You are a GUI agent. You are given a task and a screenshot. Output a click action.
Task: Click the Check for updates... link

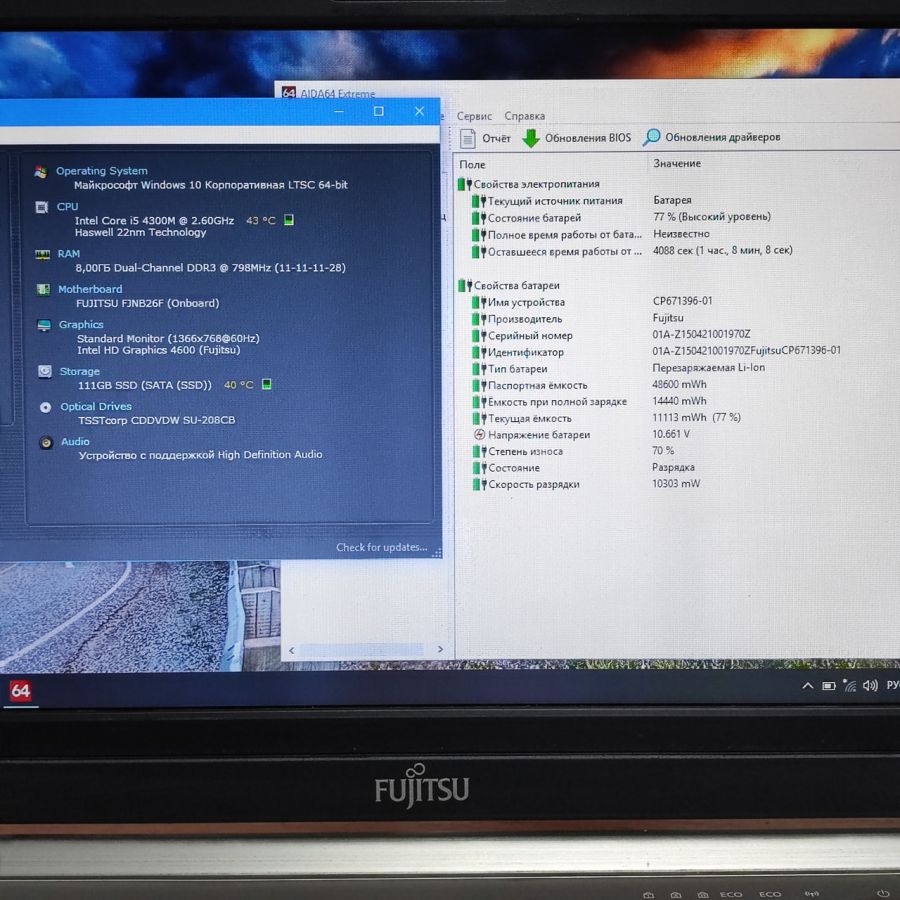(382, 548)
